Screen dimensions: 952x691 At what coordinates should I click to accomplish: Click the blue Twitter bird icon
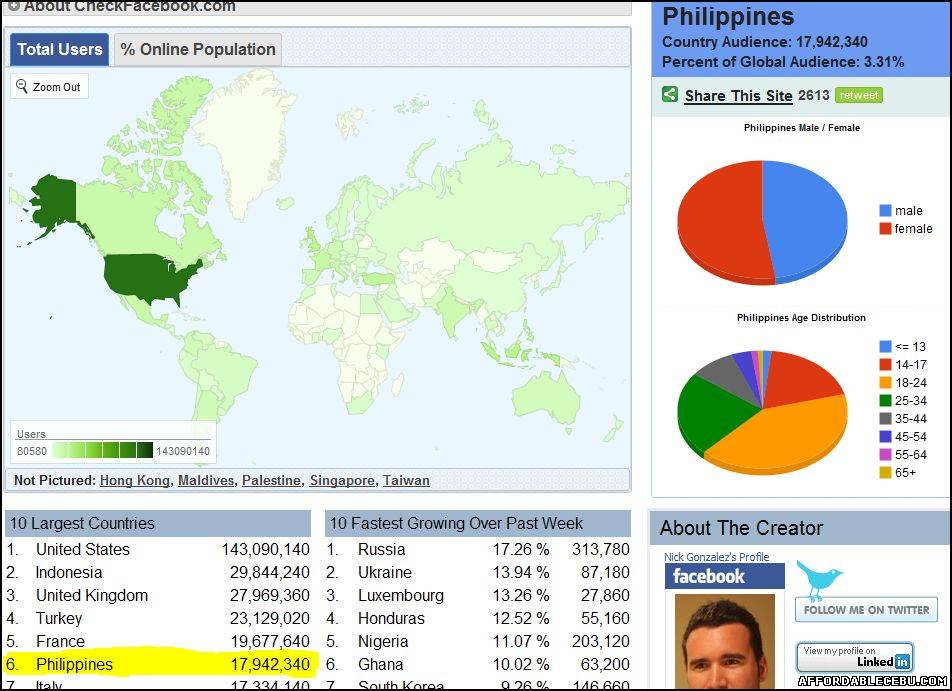click(820, 580)
